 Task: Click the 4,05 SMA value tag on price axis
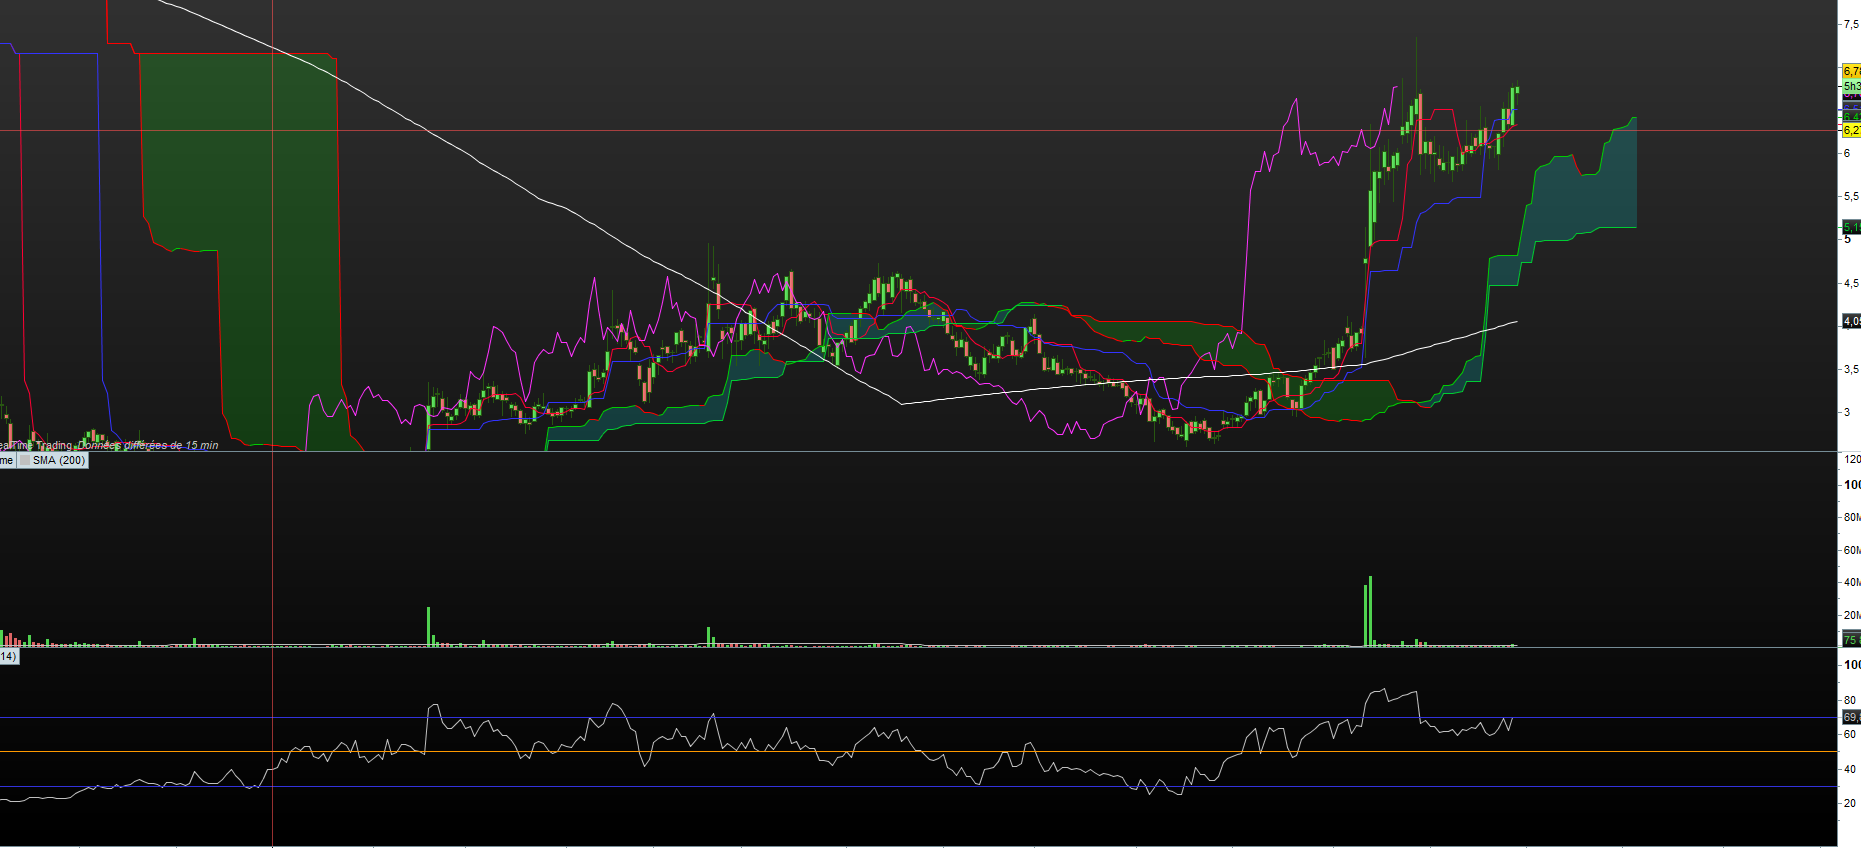(x=1851, y=321)
